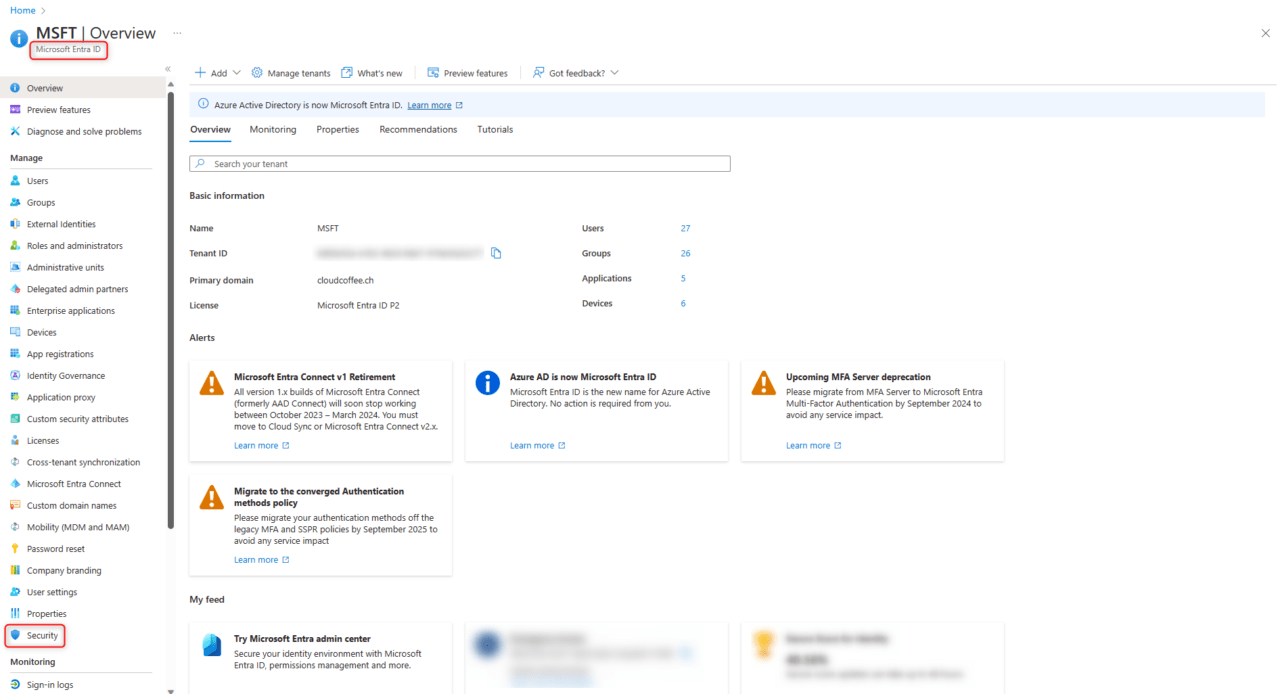Viewport: 1280px width, 694px height.
Task: Click the Preview features sidebar icon
Action: 16,110
